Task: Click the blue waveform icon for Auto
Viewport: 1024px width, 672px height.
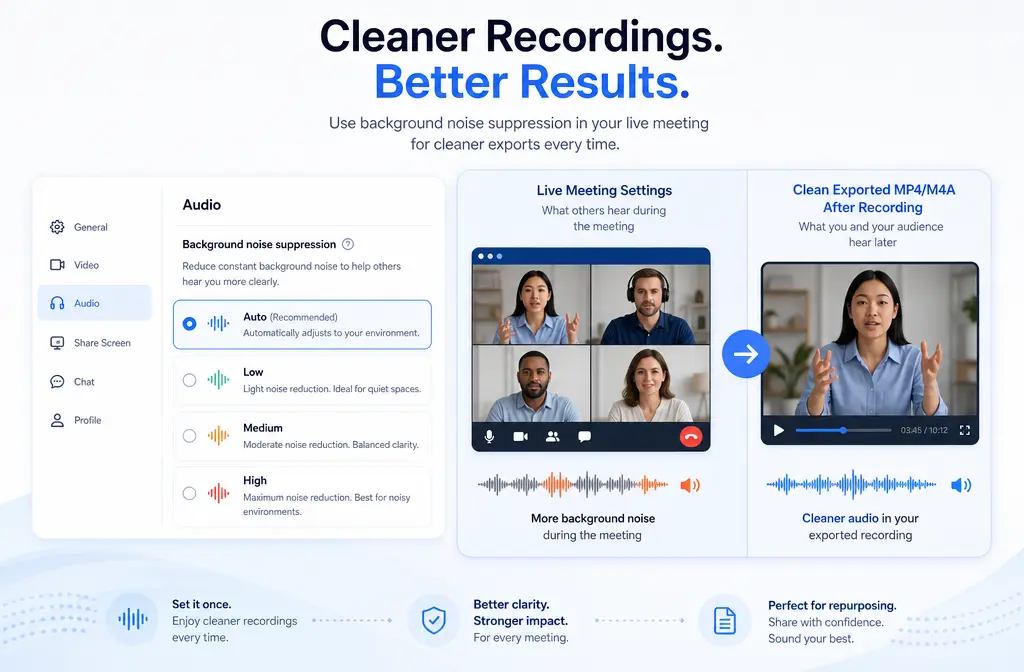Action: [218, 323]
